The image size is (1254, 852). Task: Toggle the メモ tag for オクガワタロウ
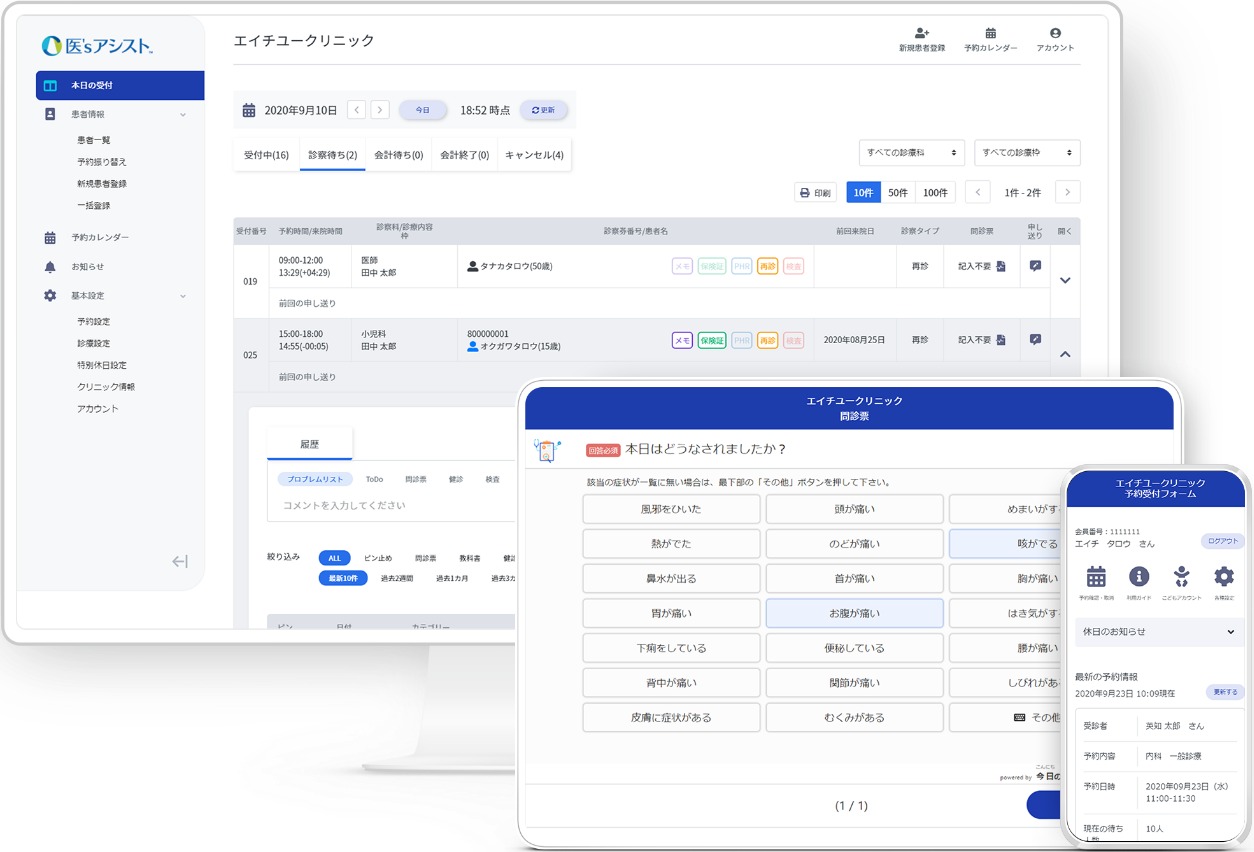[x=682, y=340]
